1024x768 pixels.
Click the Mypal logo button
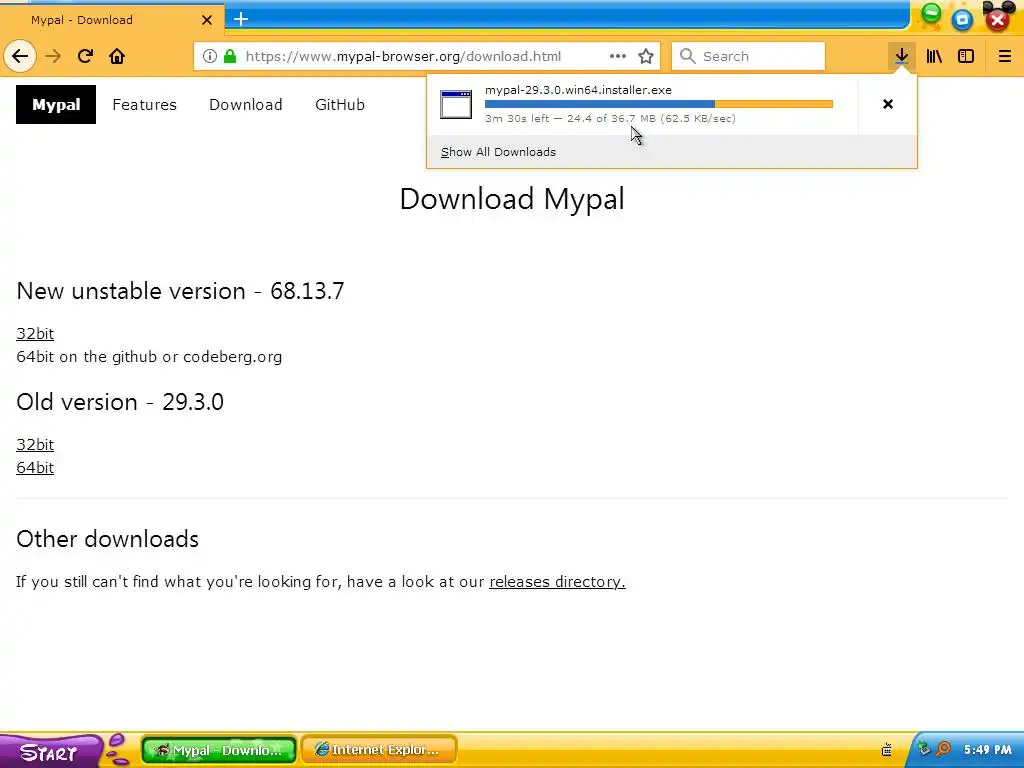[x=56, y=104]
